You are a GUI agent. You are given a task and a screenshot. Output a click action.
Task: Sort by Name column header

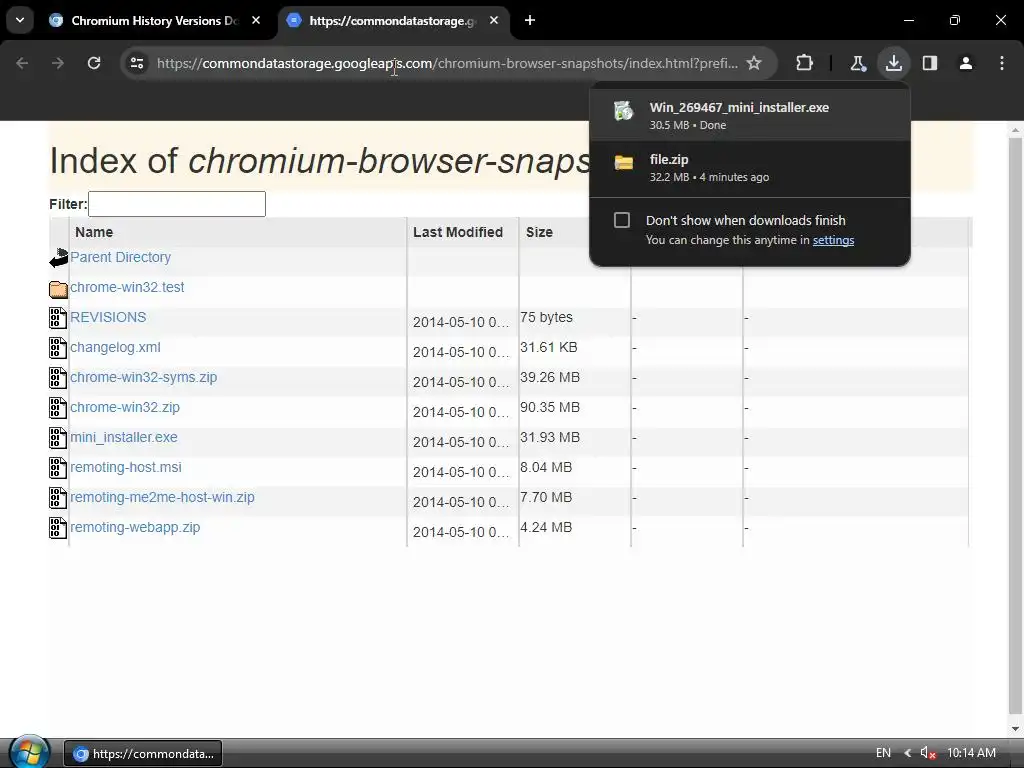[94, 232]
